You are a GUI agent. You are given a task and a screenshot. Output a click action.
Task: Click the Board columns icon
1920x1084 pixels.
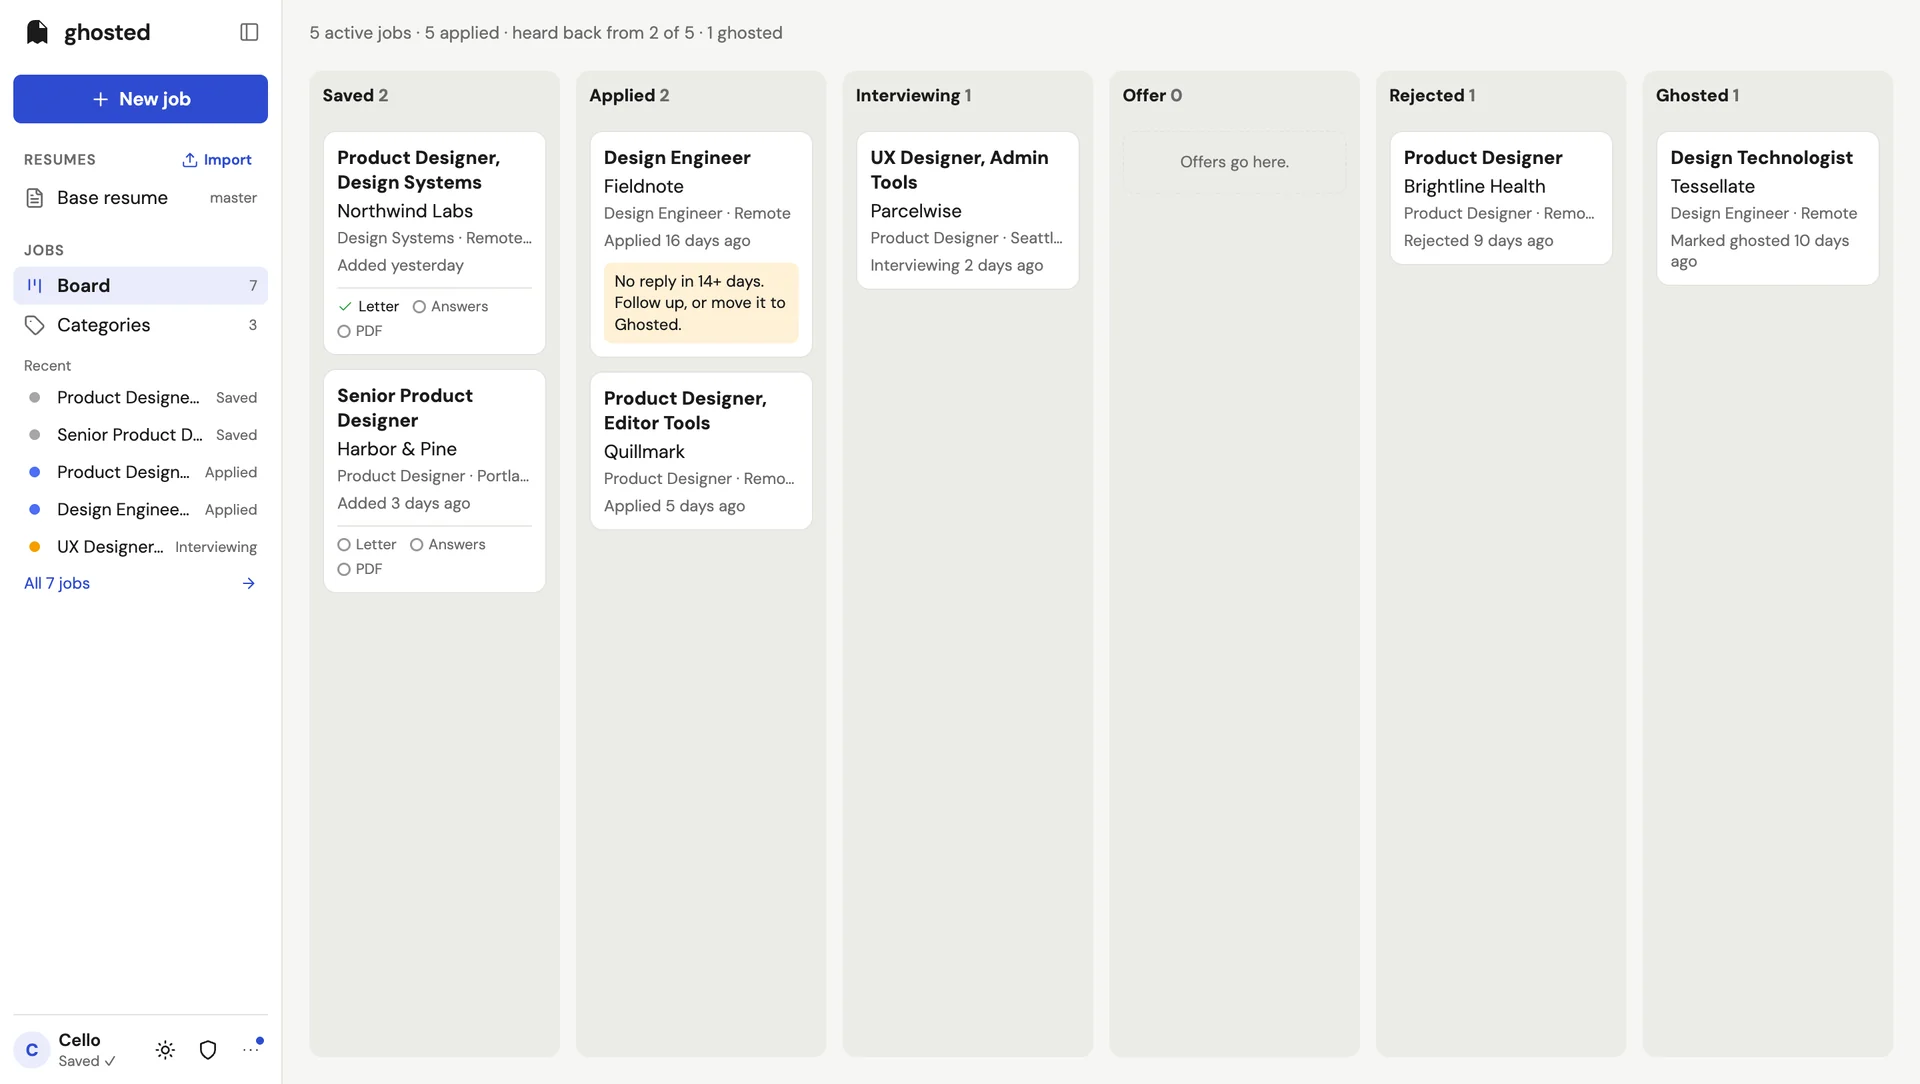35,286
